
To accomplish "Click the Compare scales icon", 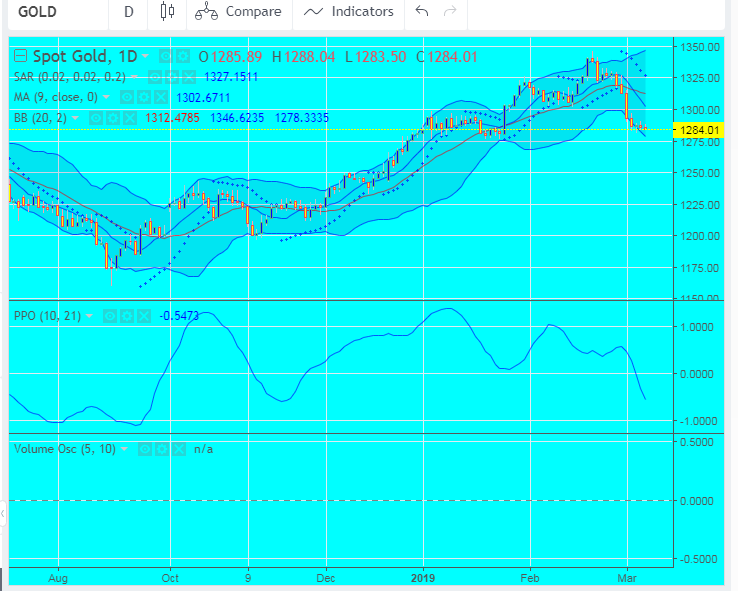I will (x=206, y=12).
